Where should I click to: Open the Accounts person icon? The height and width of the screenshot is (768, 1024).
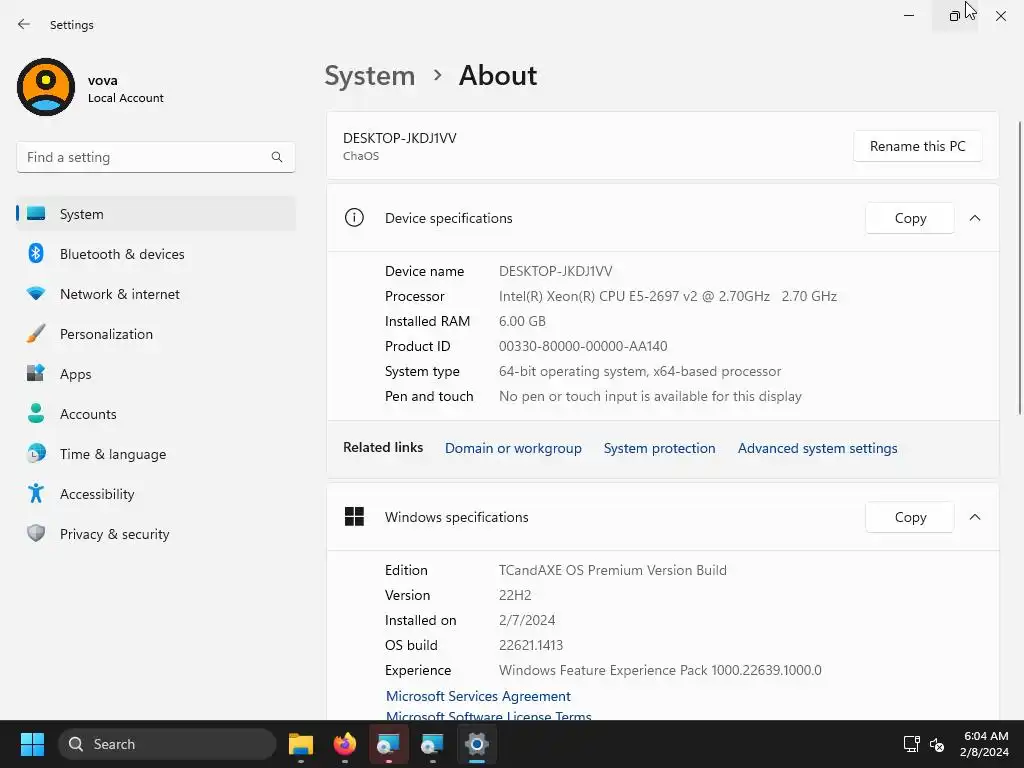(36, 413)
